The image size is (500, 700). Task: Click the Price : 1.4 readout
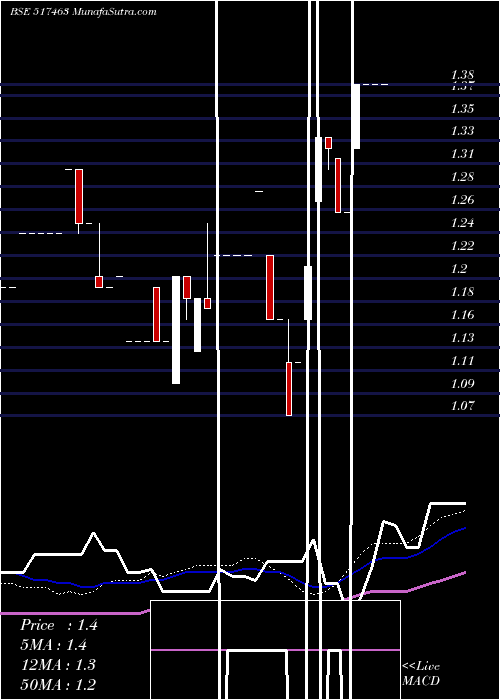(58, 625)
